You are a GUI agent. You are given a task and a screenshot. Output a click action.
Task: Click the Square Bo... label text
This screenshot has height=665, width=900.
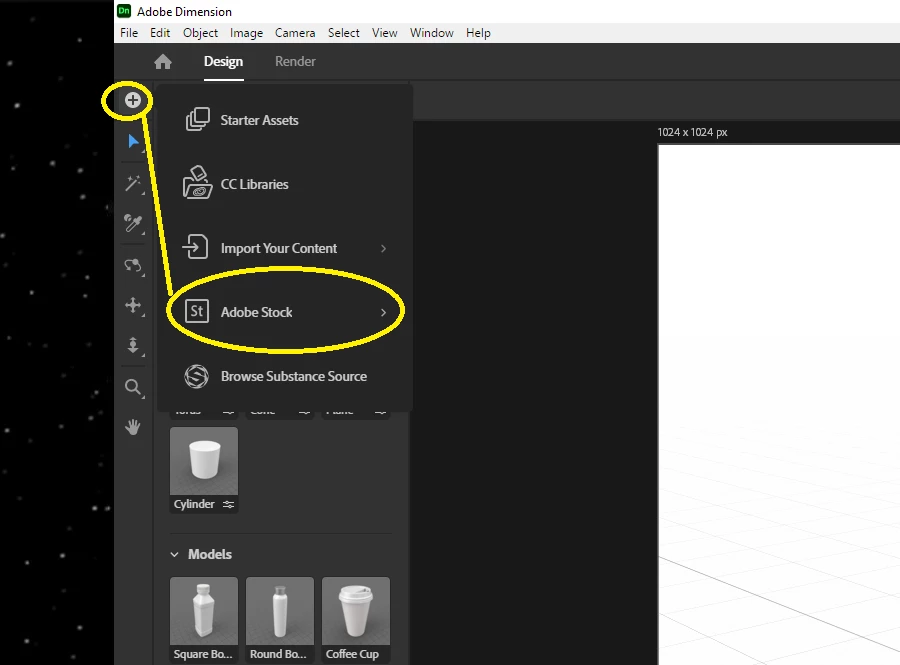[x=203, y=654]
